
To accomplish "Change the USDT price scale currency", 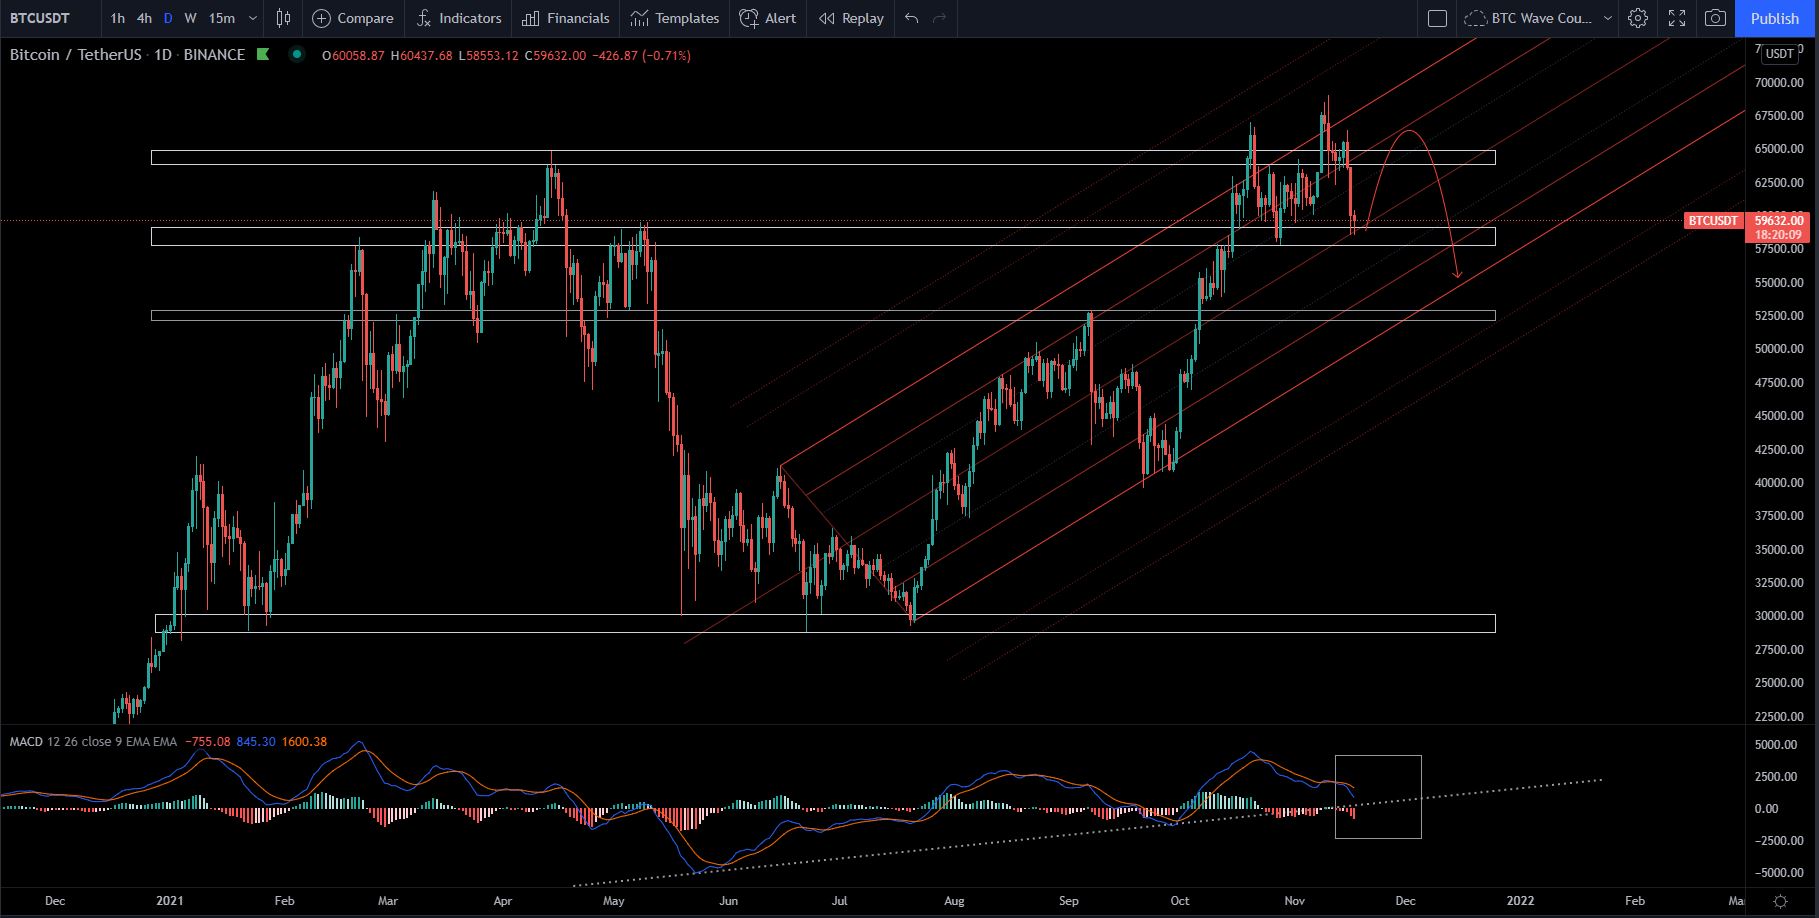I will pyautogui.click(x=1779, y=54).
